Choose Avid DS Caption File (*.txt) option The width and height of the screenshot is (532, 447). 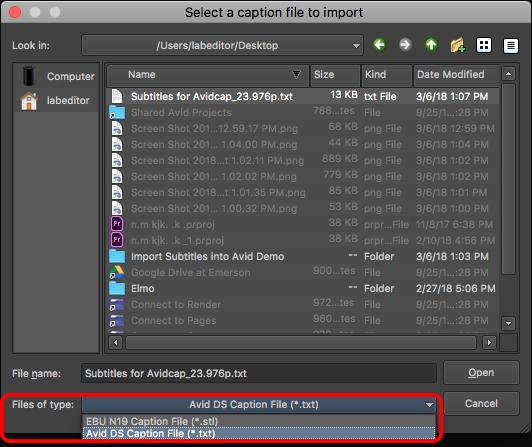coord(259,433)
